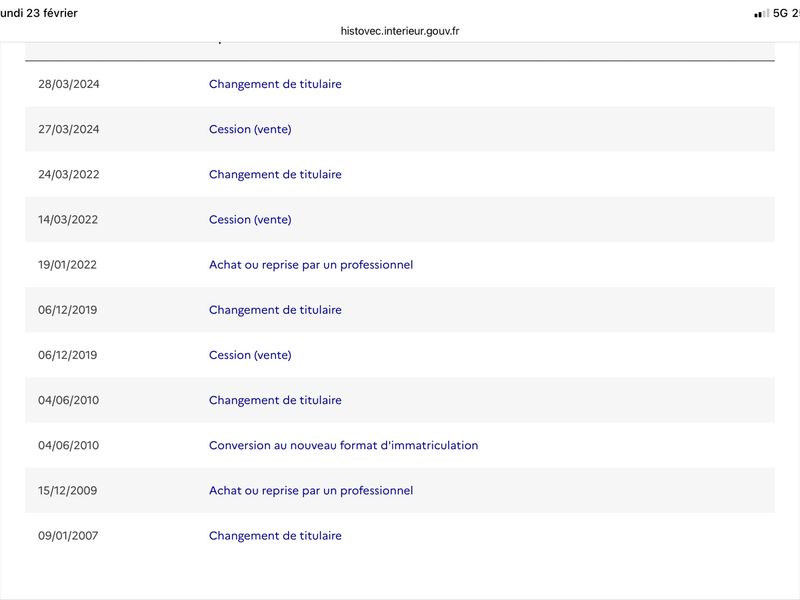Open Achat ou reprise entry from 19/01/2022

[x=310, y=265]
